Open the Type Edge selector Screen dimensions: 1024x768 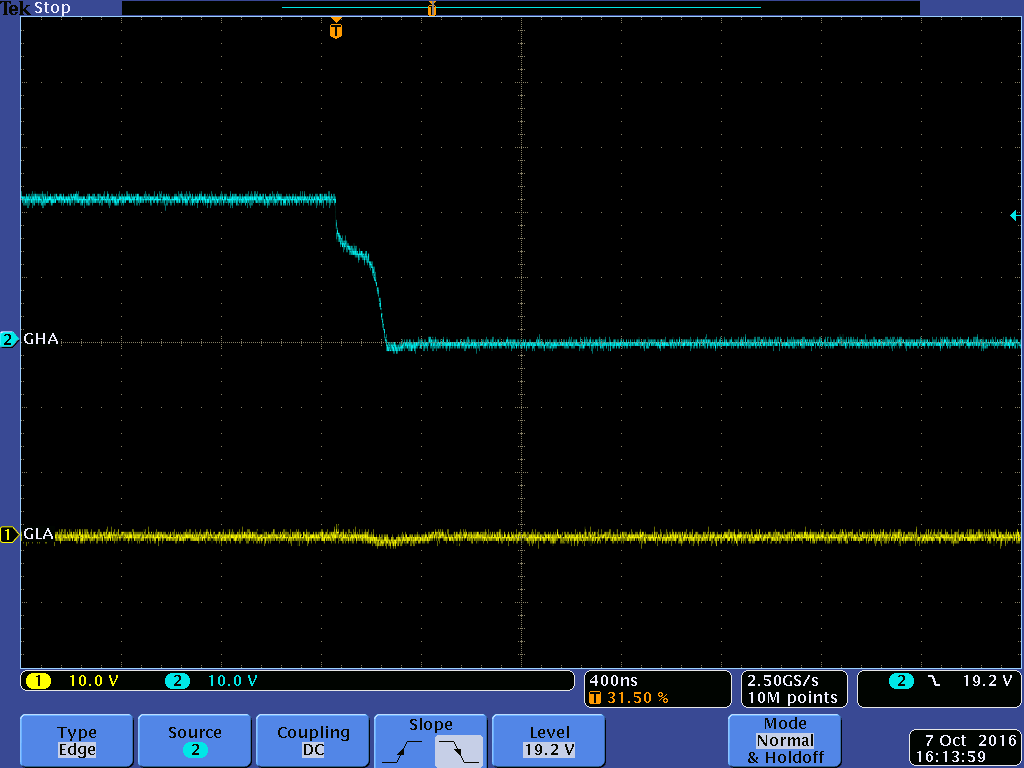[x=75, y=740]
